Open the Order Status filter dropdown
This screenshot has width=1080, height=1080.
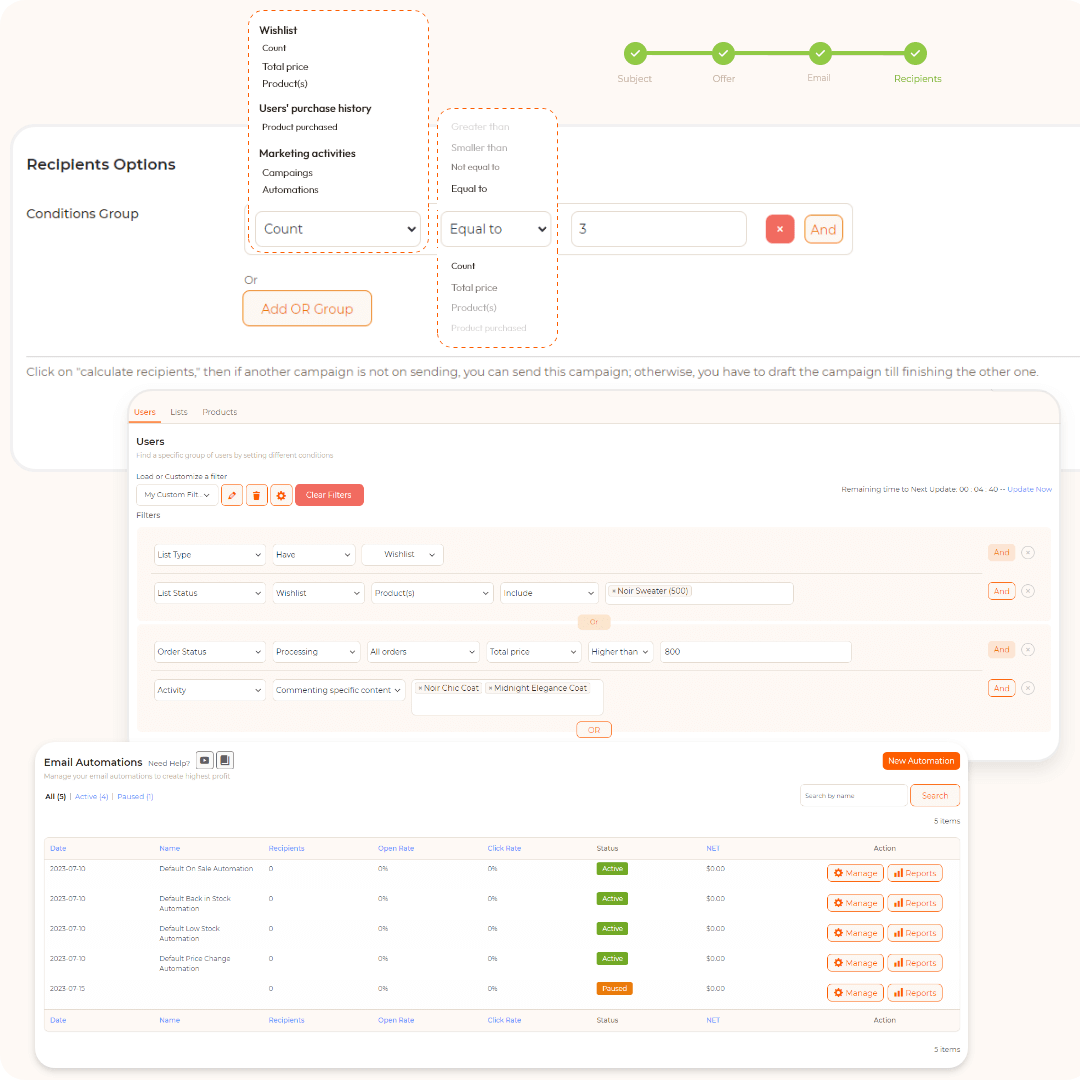[209, 652]
